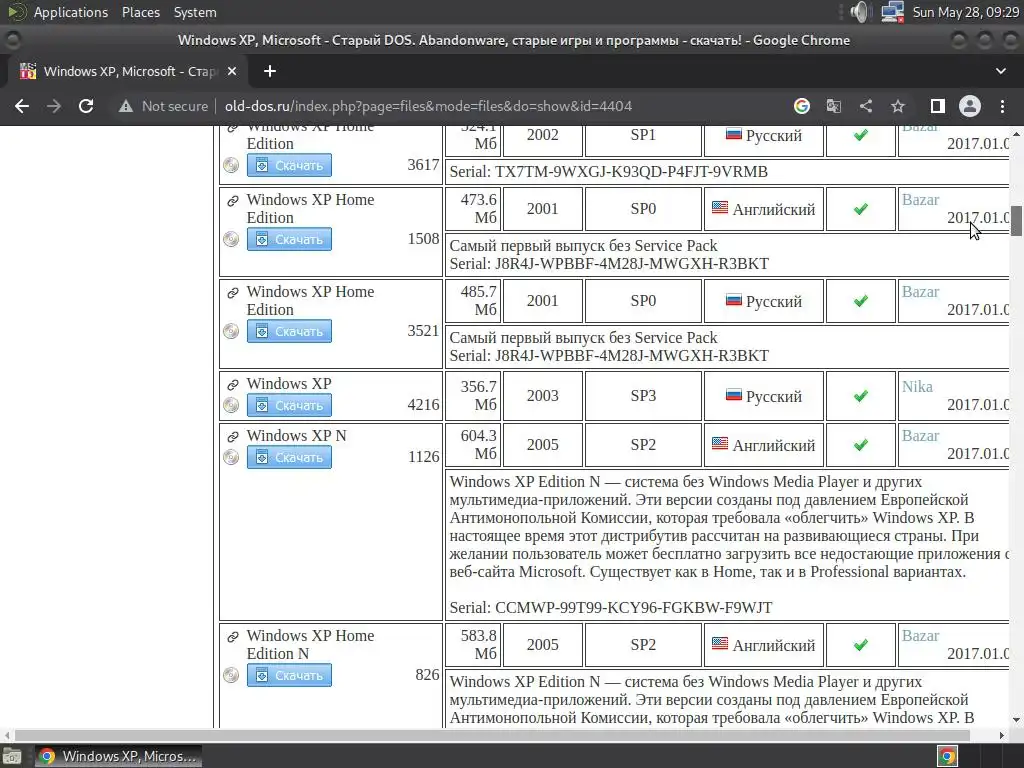Open a new tab with the plus button

tap(270, 71)
